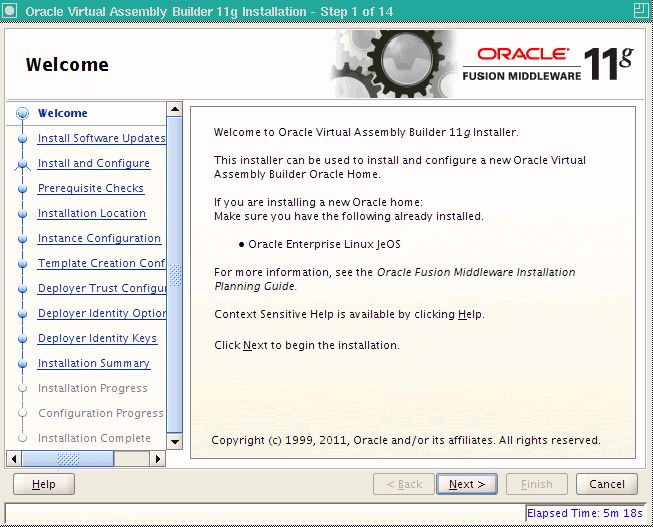This screenshot has width=653, height=527.
Task: Click the maximize icon in title bar
Action: click(x=641, y=10)
